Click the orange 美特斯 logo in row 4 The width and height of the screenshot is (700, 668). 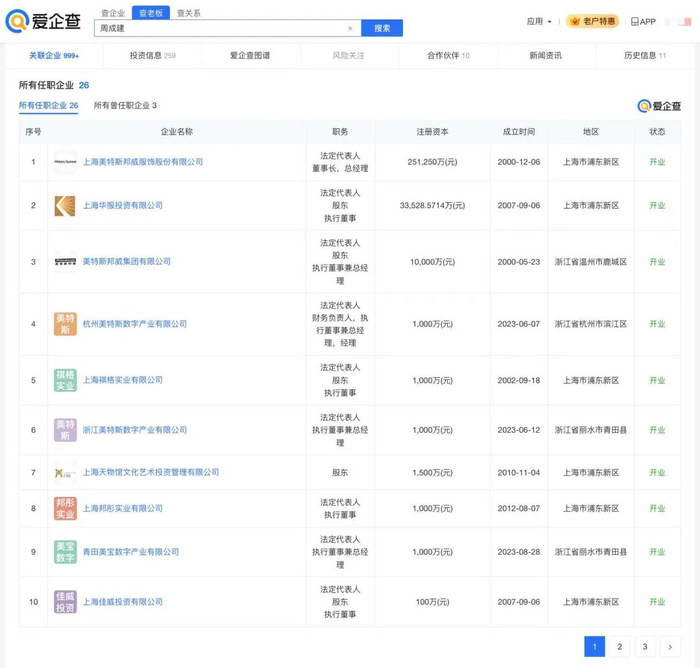pyautogui.click(x=65, y=324)
